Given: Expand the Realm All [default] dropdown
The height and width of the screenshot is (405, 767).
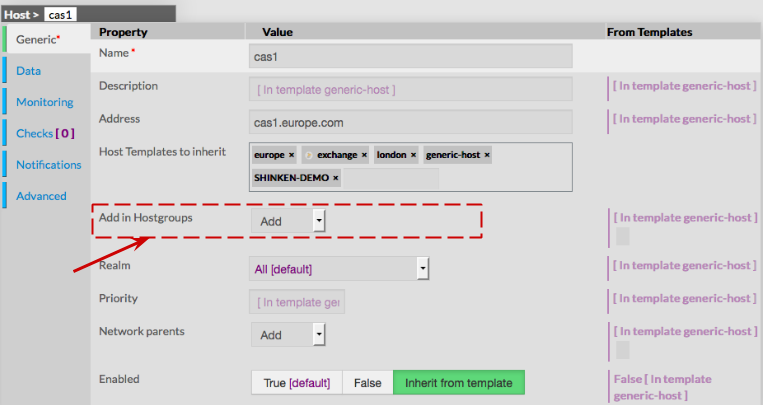Looking at the screenshot, I should tap(423, 269).
